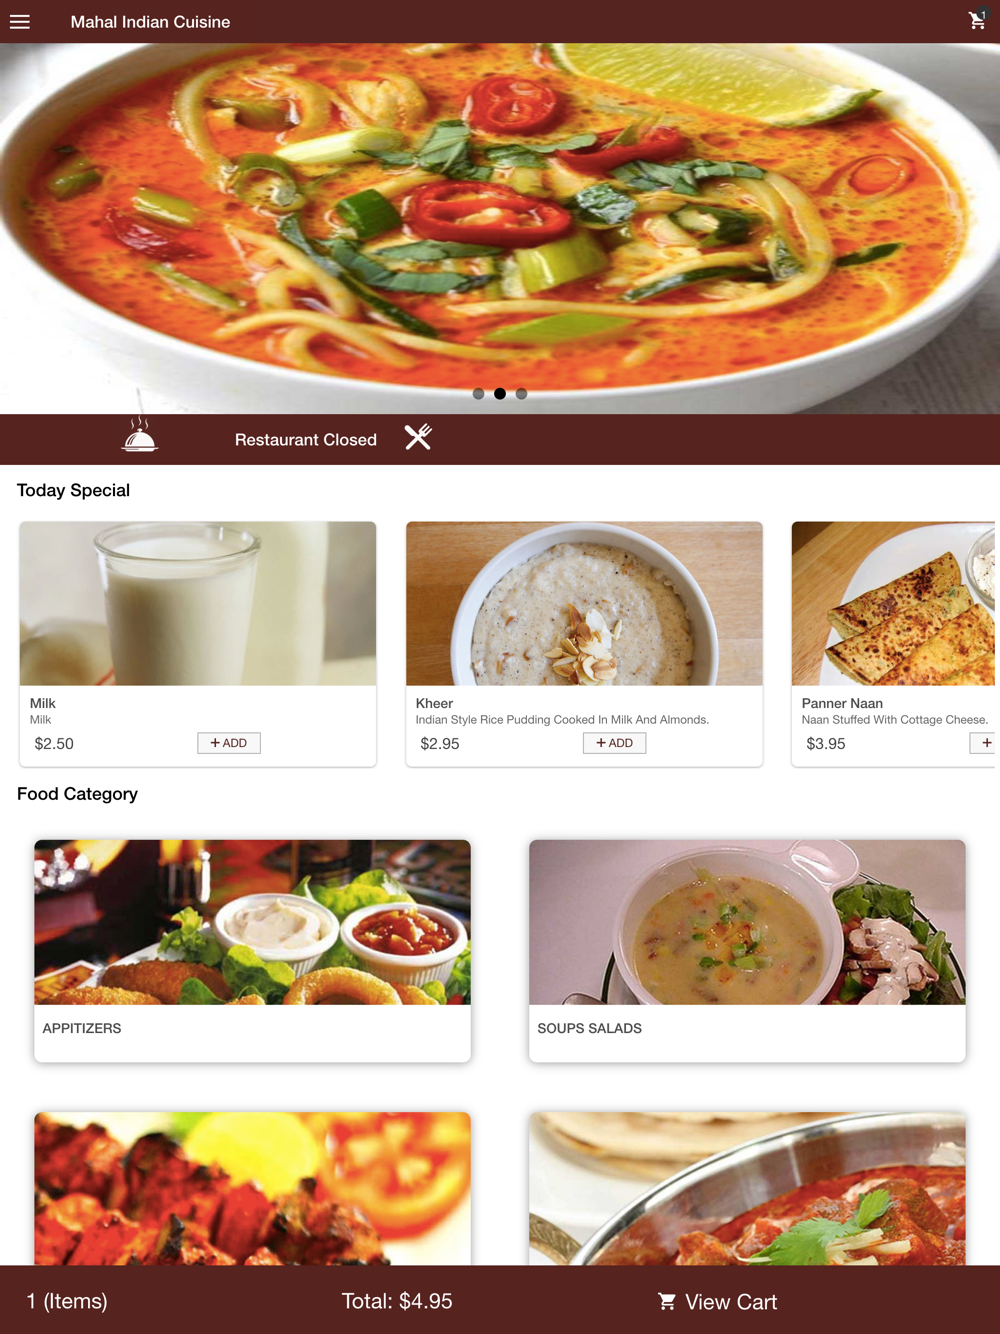Viewport: 1000px width, 1334px height.
Task: Open the curry bowl category image
Action: (747, 1189)
